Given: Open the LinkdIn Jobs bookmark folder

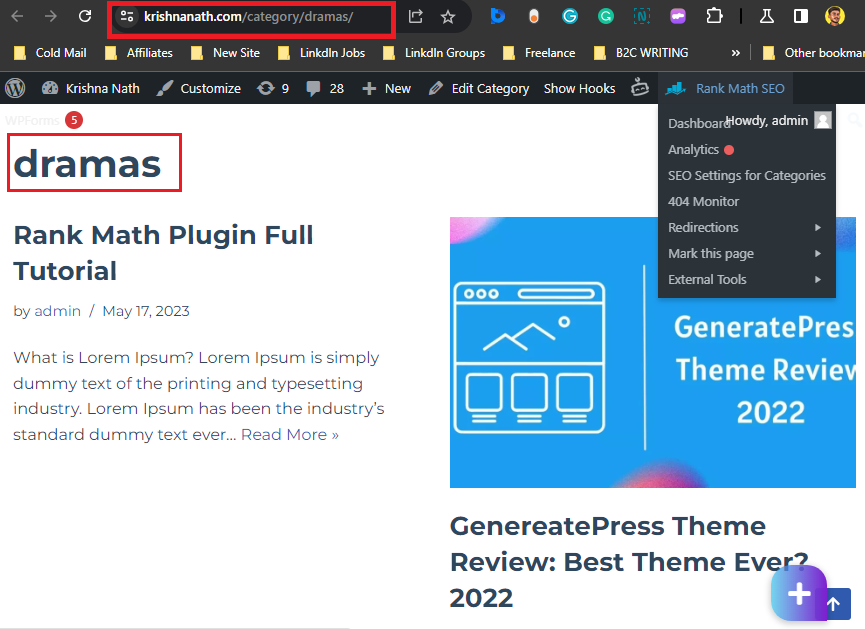Looking at the screenshot, I should pyautogui.click(x=321, y=53).
